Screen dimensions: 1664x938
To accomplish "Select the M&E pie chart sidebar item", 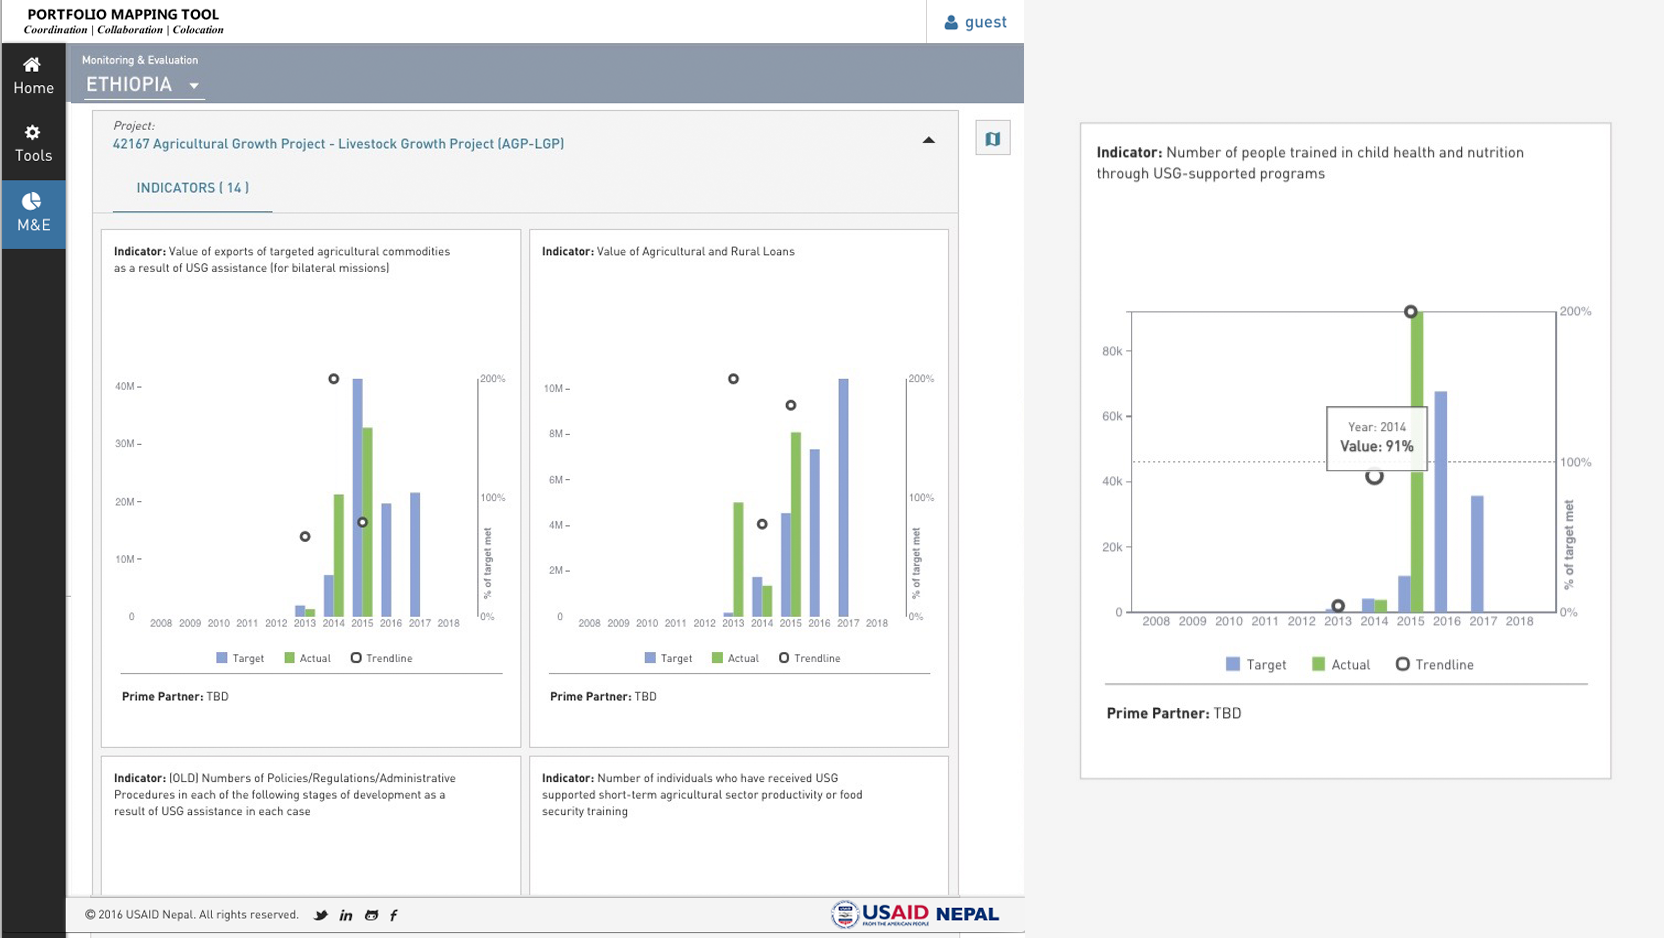I will 33,213.
